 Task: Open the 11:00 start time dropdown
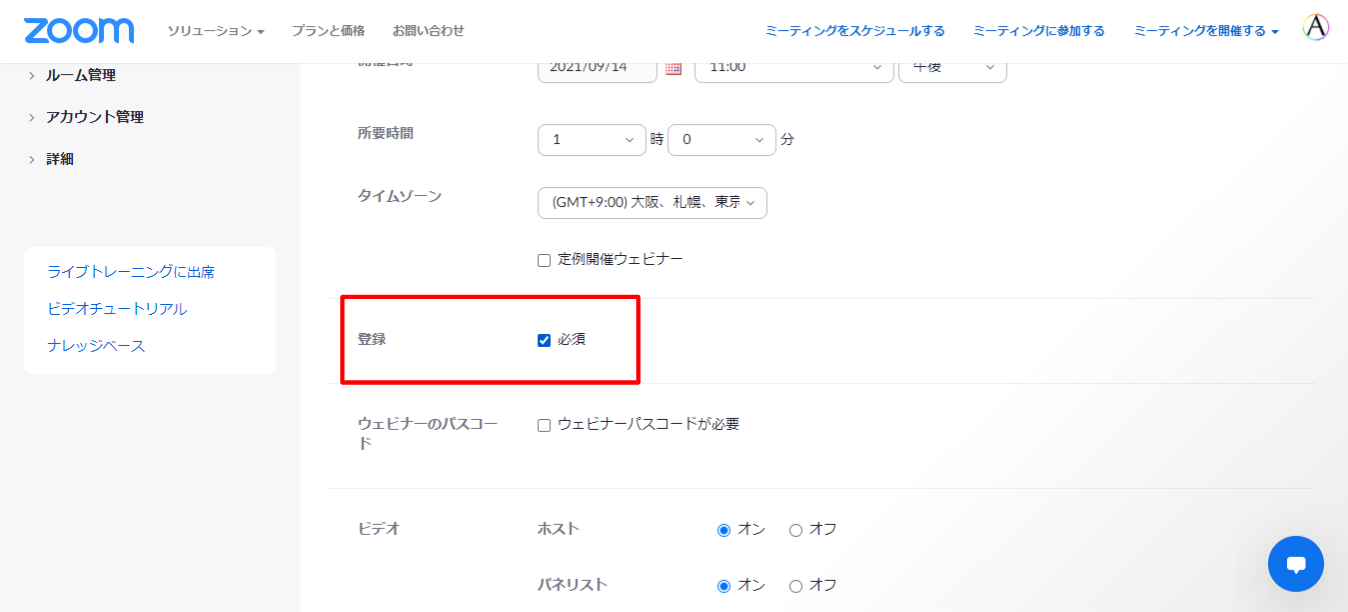pyautogui.click(x=793, y=68)
